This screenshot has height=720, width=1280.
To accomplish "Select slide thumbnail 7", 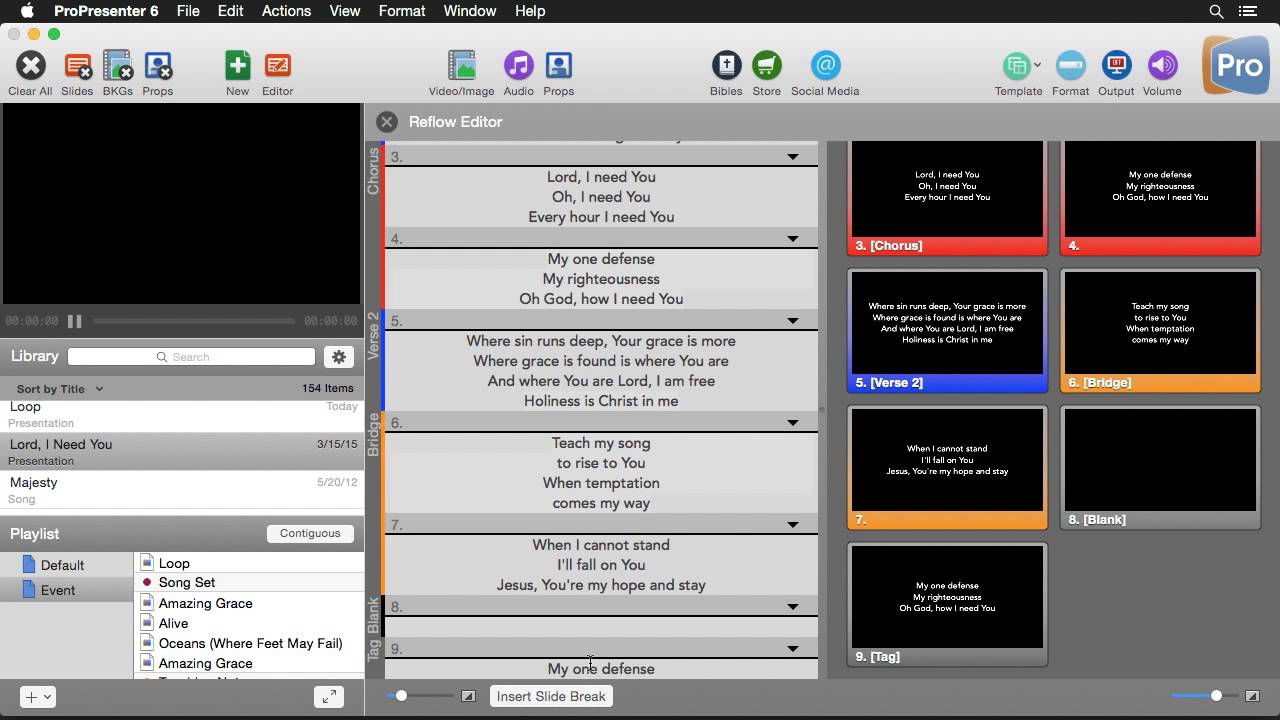I will coord(947,468).
